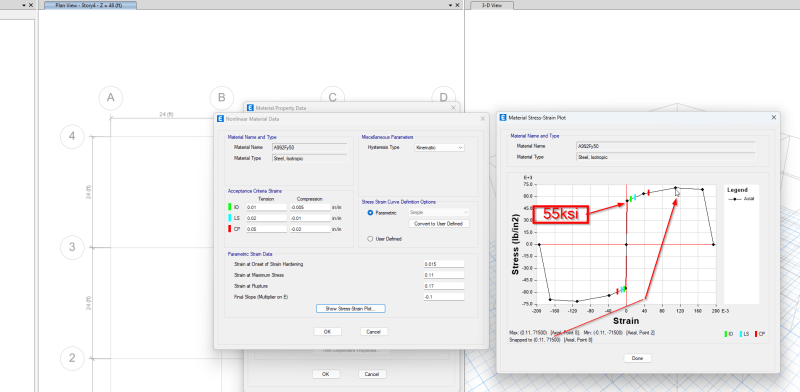800x392 pixels.
Task: Open the left pane dropdown arrow
Action: [x=24, y=5]
